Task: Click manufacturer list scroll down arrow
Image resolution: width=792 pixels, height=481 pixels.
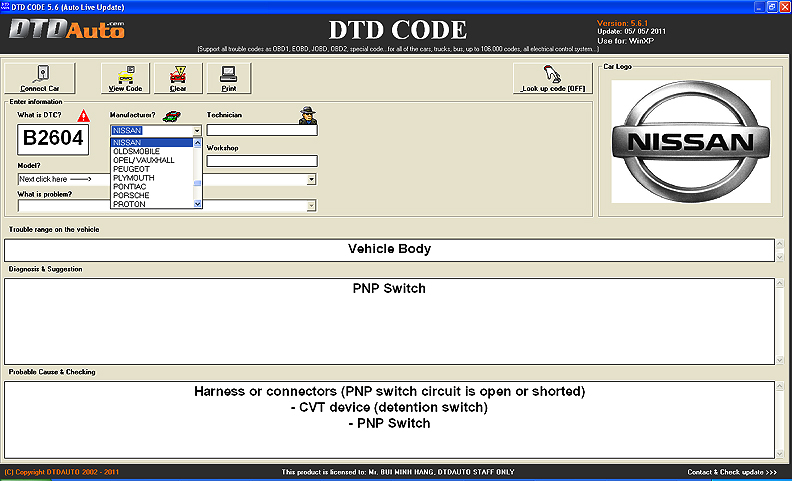Action: pyautogui.click(x=197, y=204)
